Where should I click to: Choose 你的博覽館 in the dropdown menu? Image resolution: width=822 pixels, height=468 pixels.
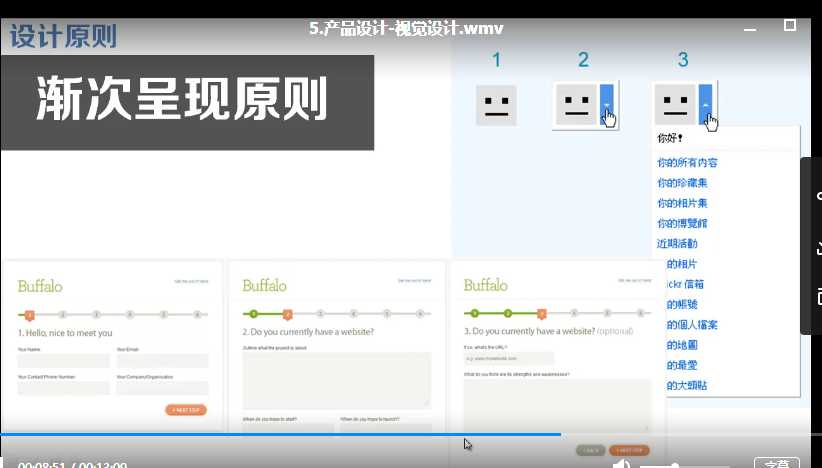[x=682, y=223]
